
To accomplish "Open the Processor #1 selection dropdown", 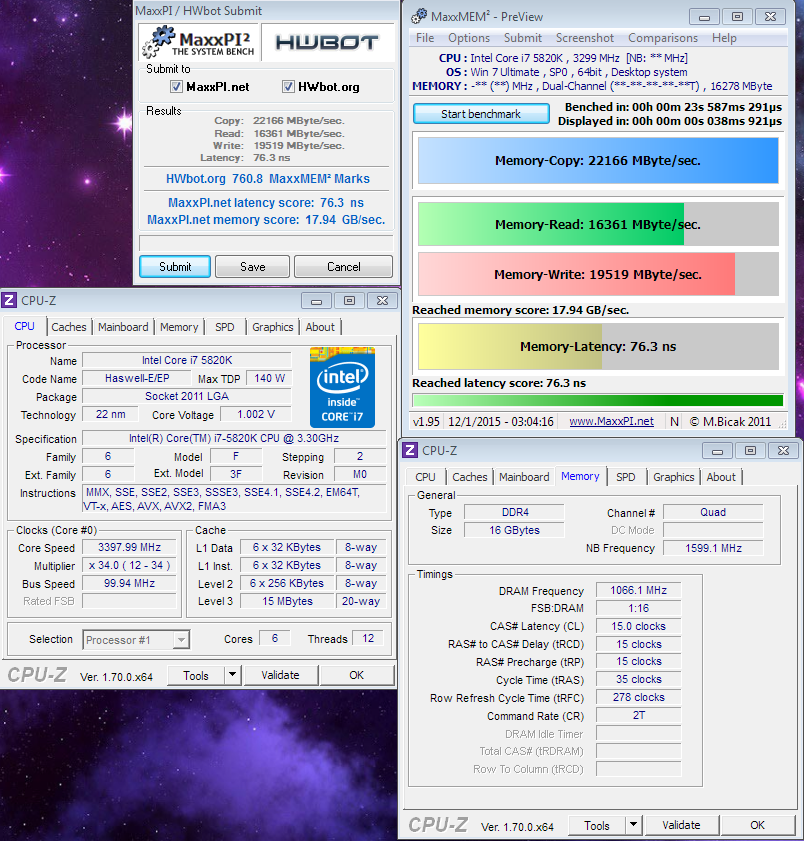I will tap(181, 640).
